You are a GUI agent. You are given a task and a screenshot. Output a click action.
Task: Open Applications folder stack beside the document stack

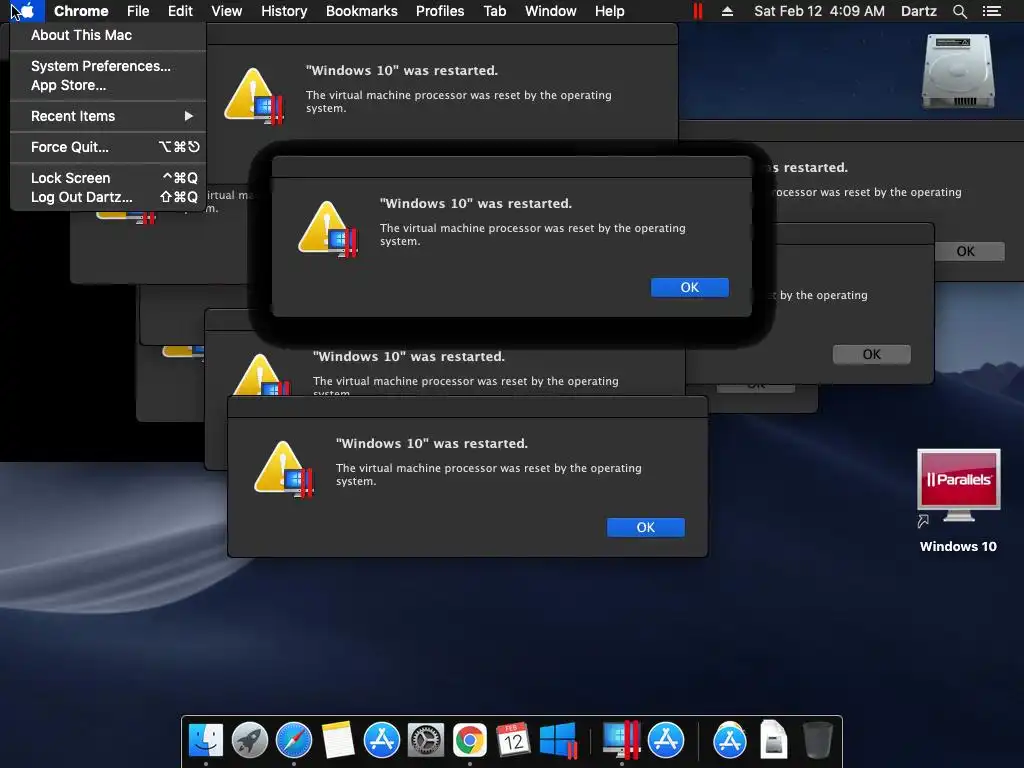coord(729,741)
